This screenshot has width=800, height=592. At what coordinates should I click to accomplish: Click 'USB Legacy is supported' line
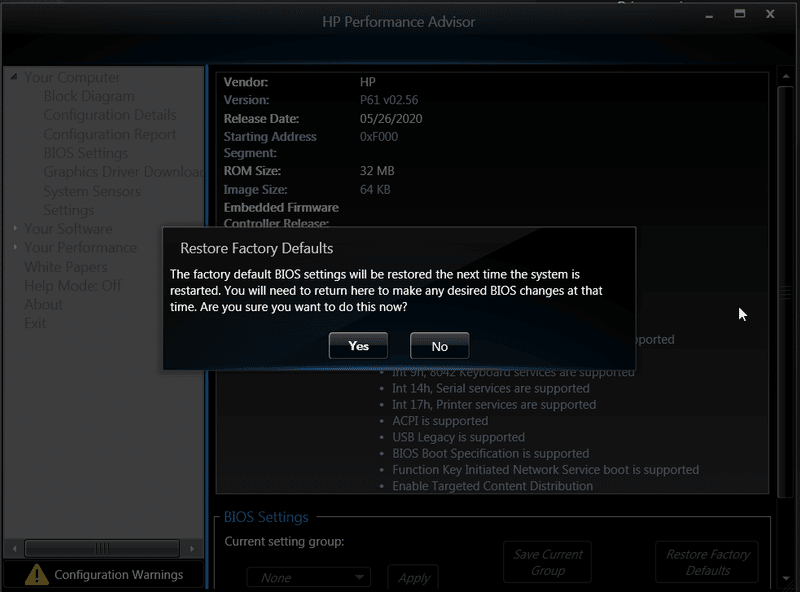click(x=458, y=437)
